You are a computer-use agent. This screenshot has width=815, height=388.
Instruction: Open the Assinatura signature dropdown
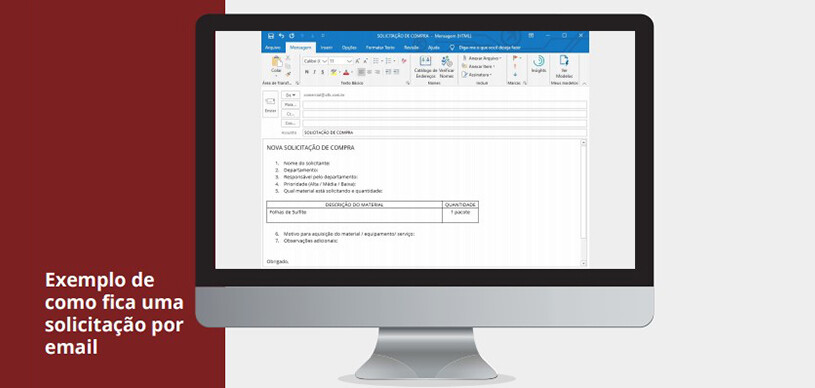477,75
